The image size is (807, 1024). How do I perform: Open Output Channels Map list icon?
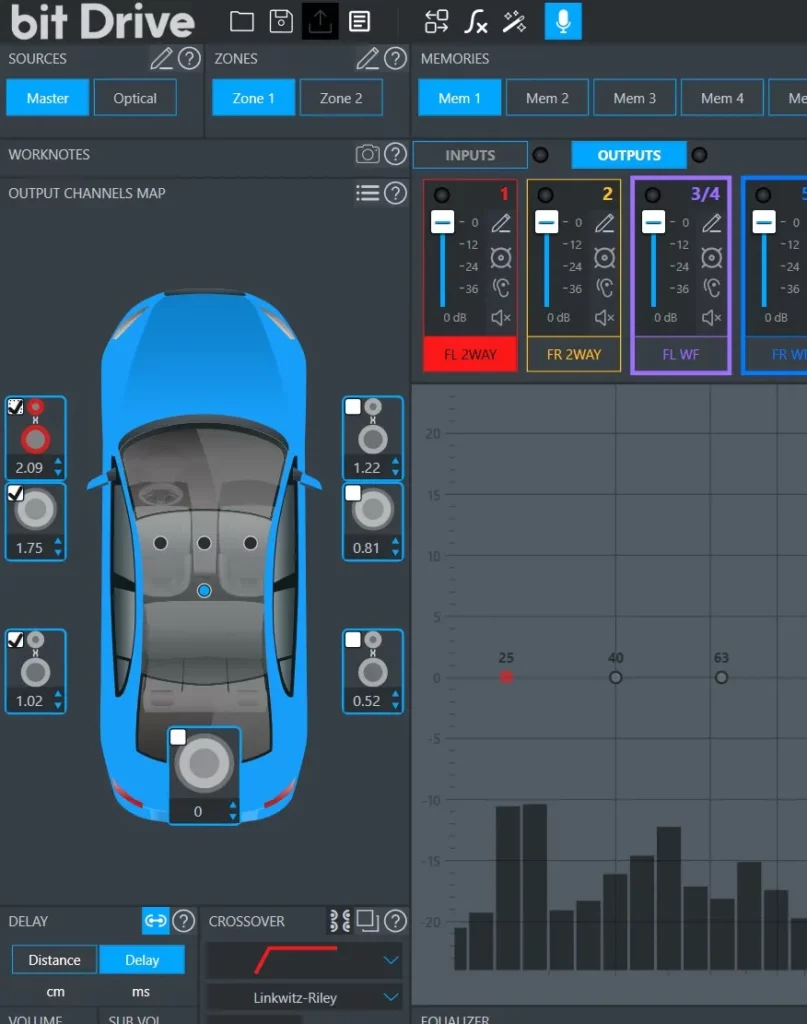coord(367,193)
